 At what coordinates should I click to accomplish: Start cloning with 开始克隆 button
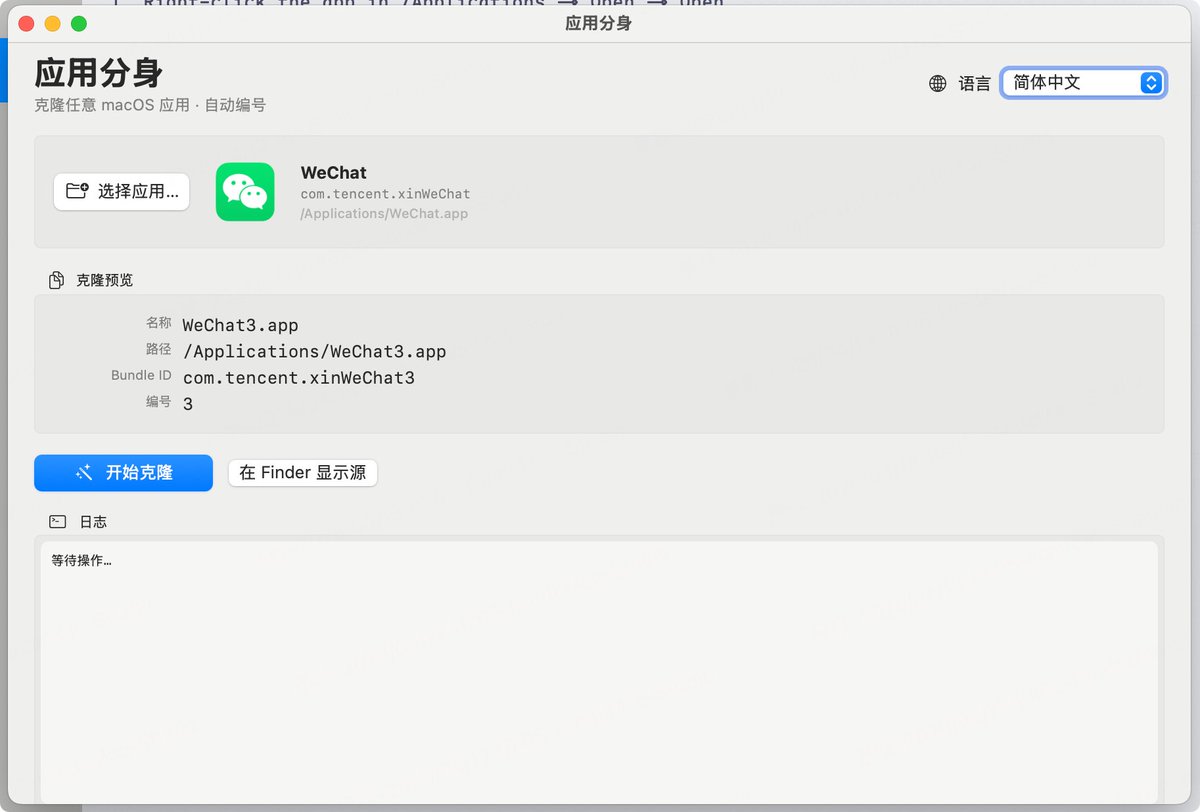pos(123,473)
